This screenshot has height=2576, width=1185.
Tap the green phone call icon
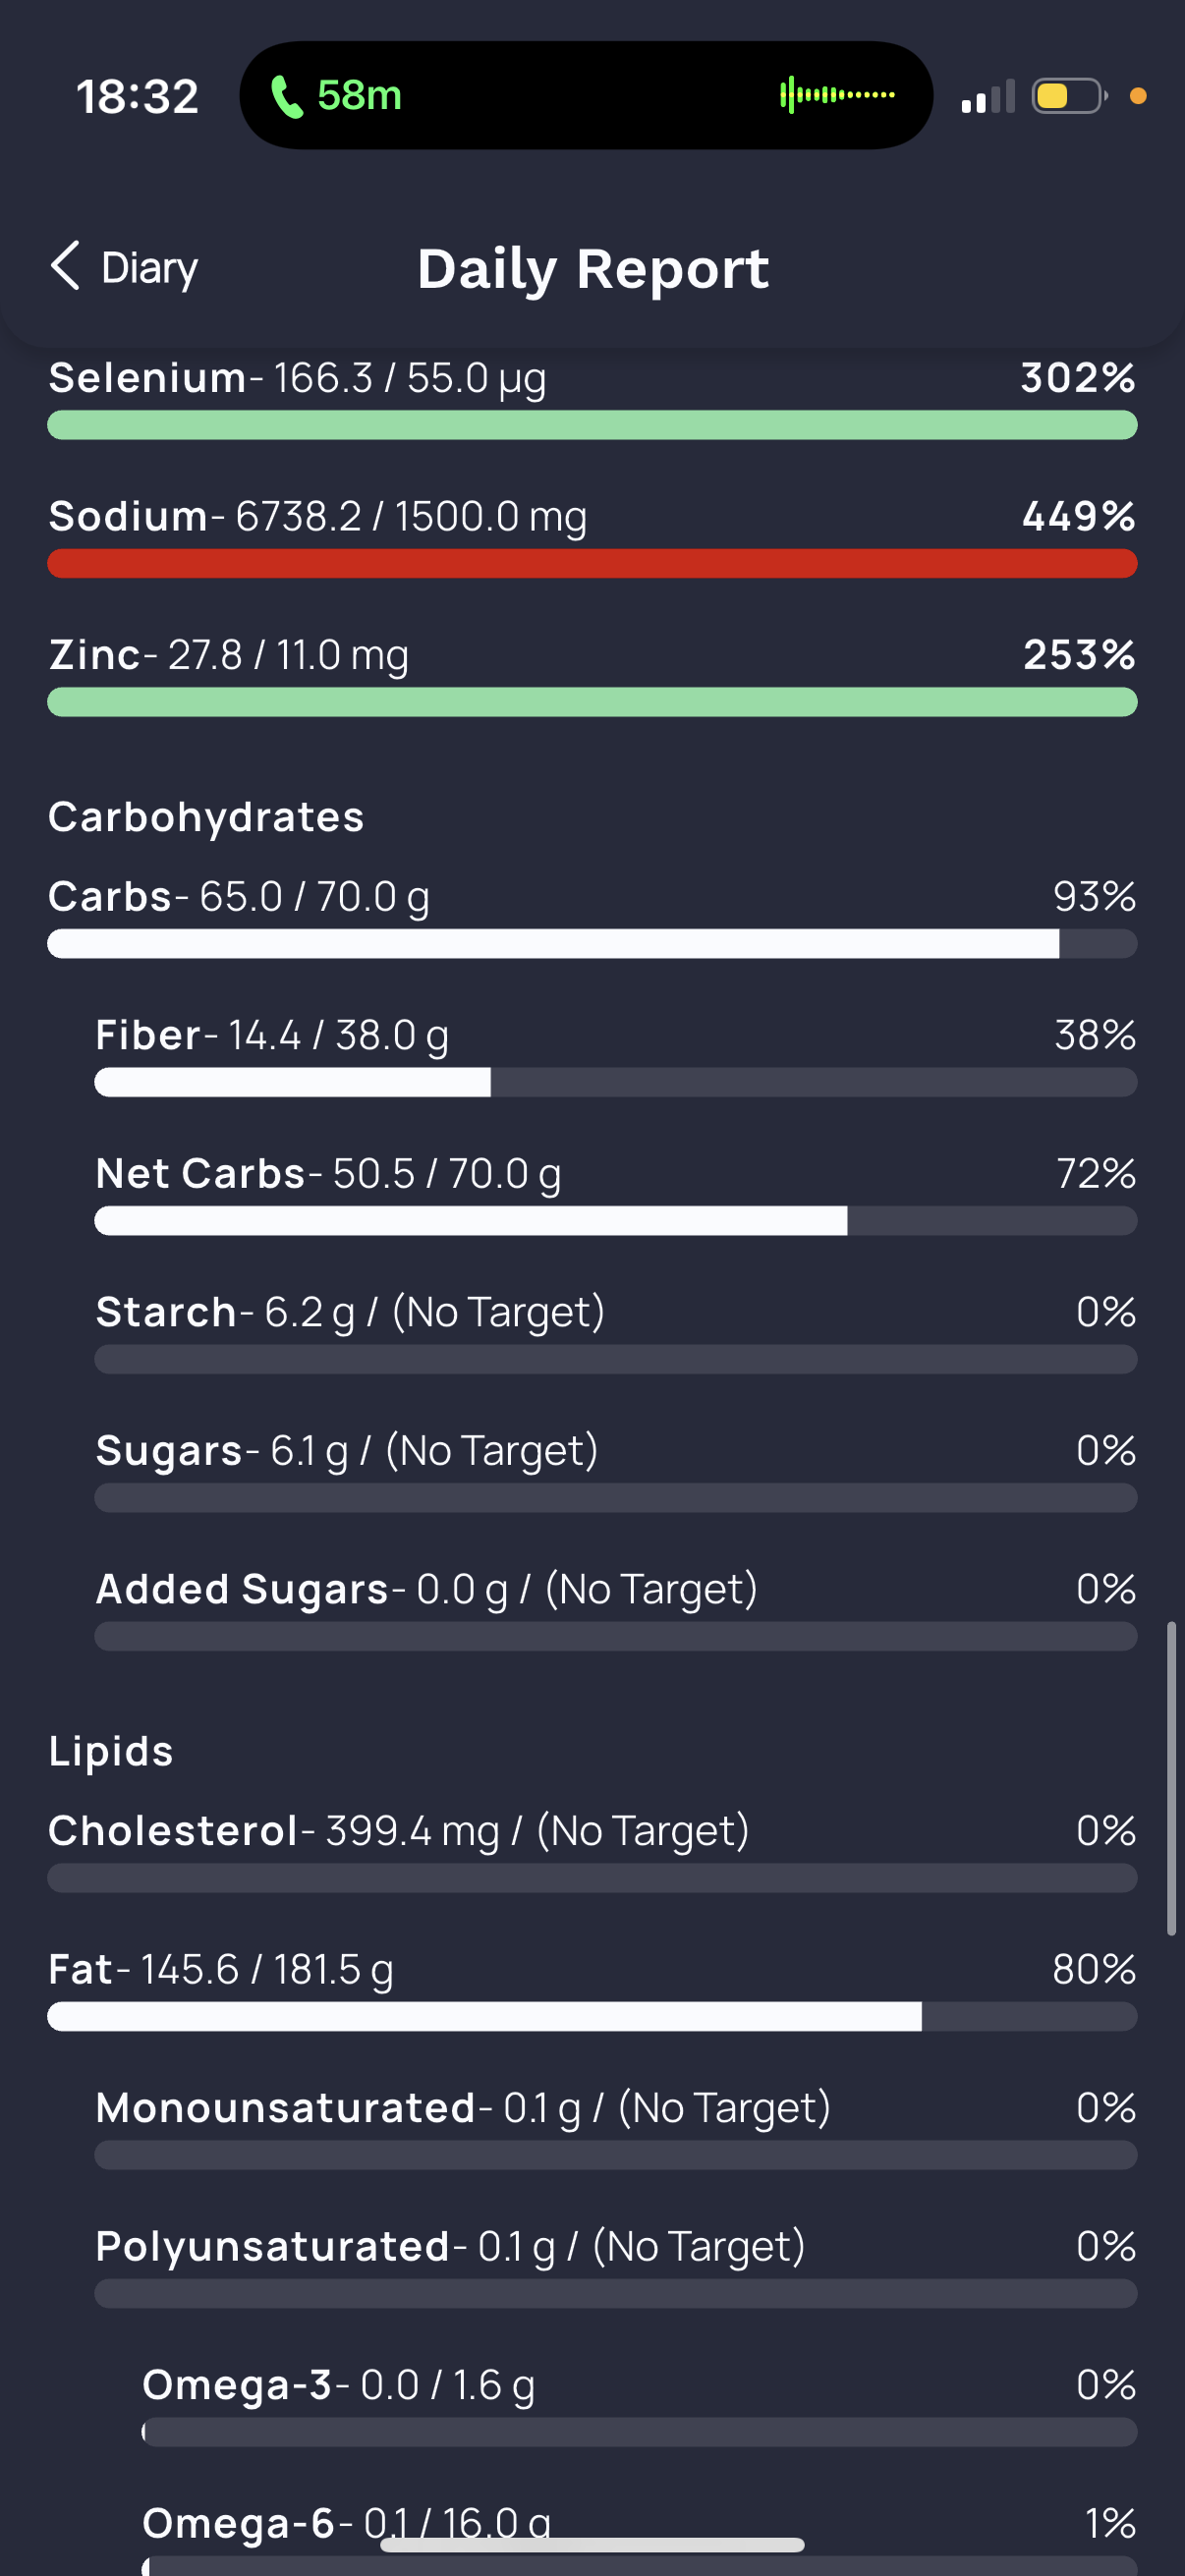pos(287,97)
